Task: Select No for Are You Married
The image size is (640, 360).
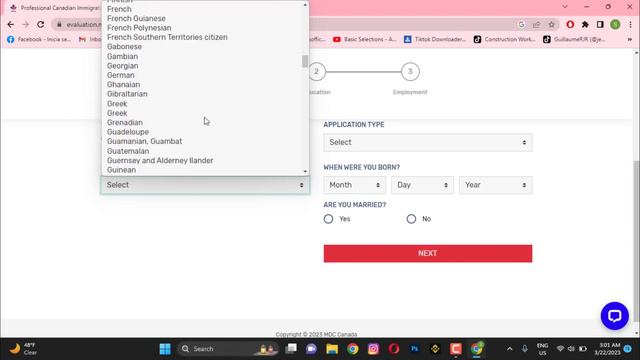Action: [x=411, y=219]
